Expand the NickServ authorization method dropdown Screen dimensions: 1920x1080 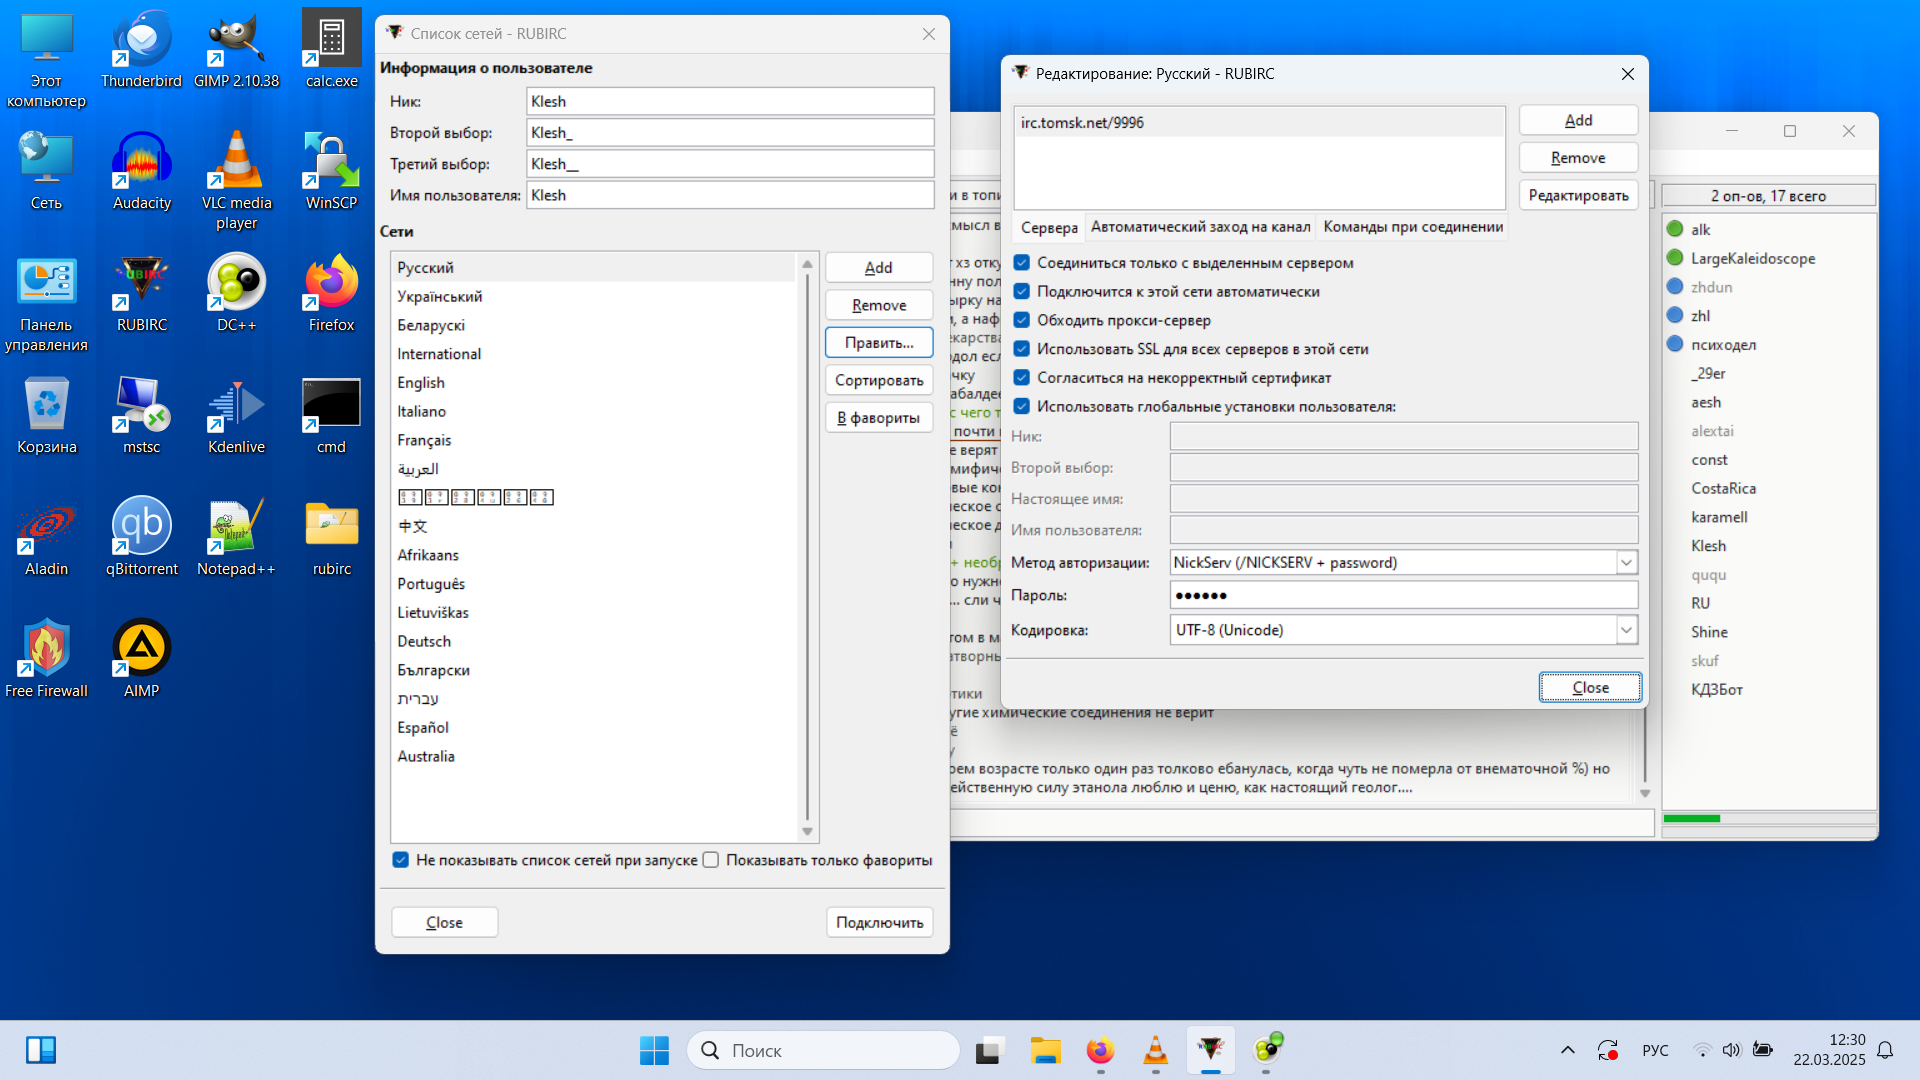click(1626, 563)
